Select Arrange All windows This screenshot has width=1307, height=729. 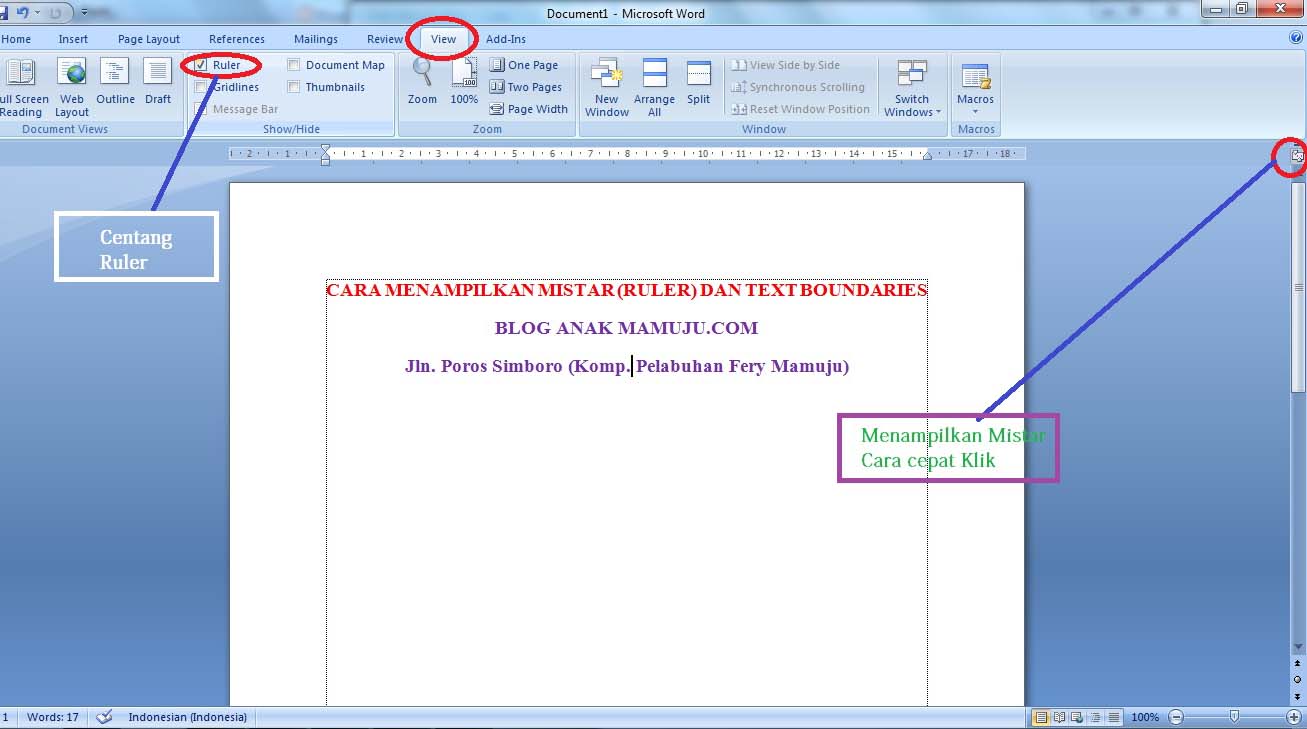(654, 87)
